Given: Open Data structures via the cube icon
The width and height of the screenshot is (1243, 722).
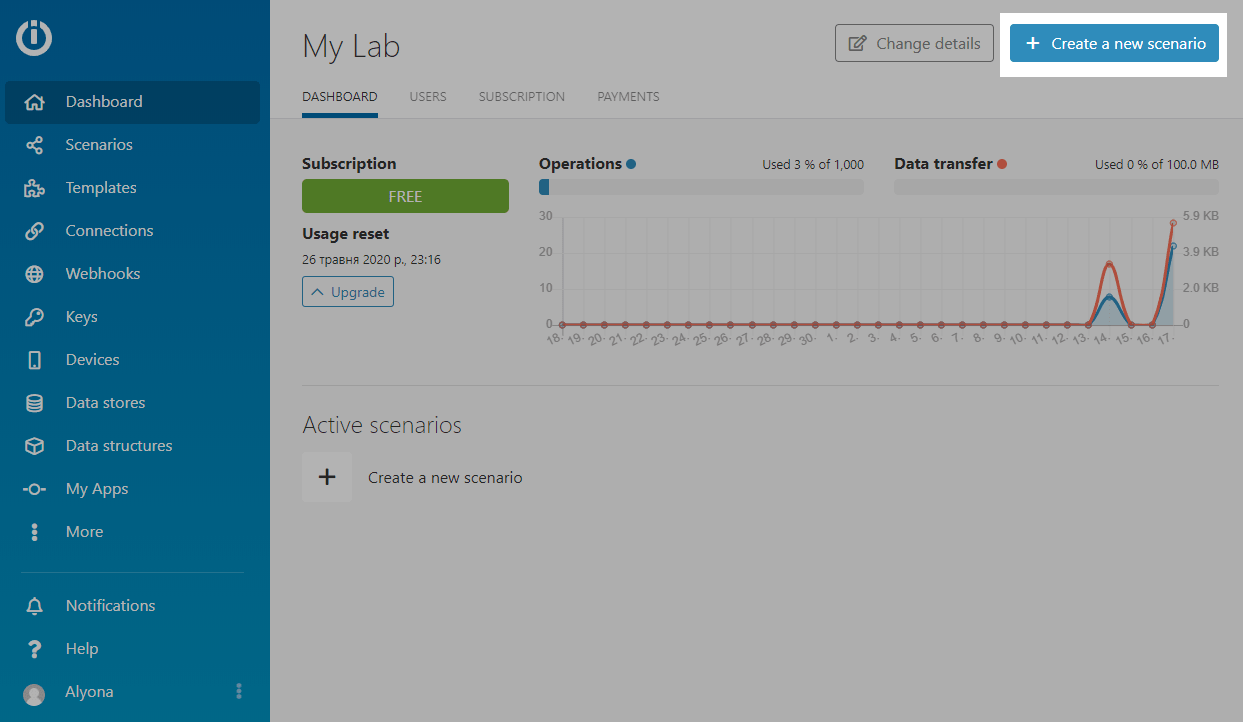Looking at the screenshot, I should click(34, 446).
